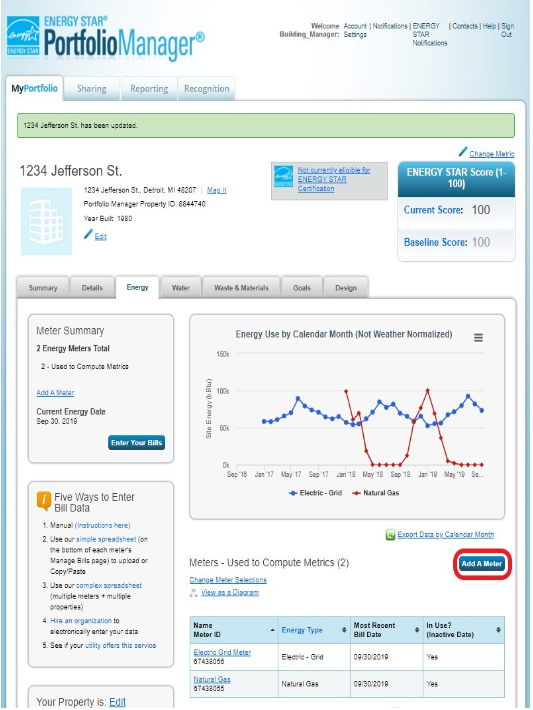Click the last Electric Grid data point

[x=482, y=410]
